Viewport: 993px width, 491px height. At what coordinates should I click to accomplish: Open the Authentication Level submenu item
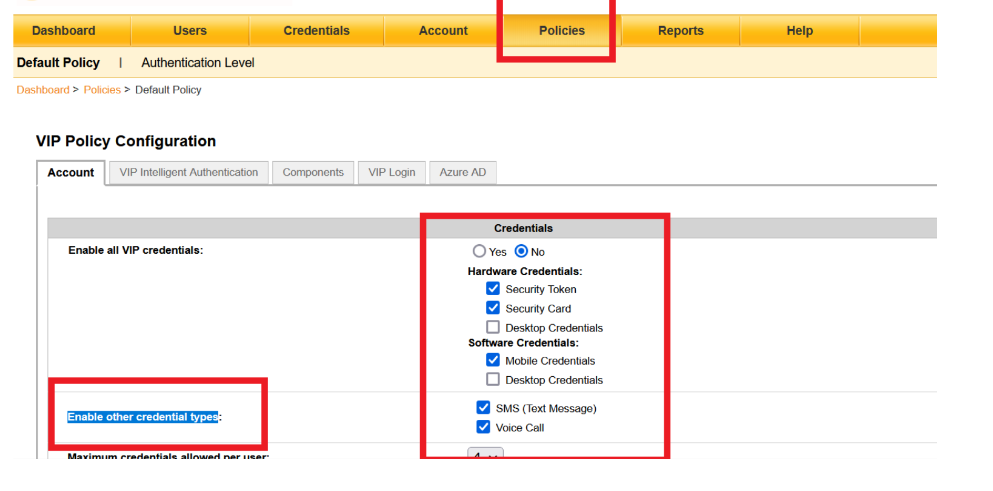point(198,63)
